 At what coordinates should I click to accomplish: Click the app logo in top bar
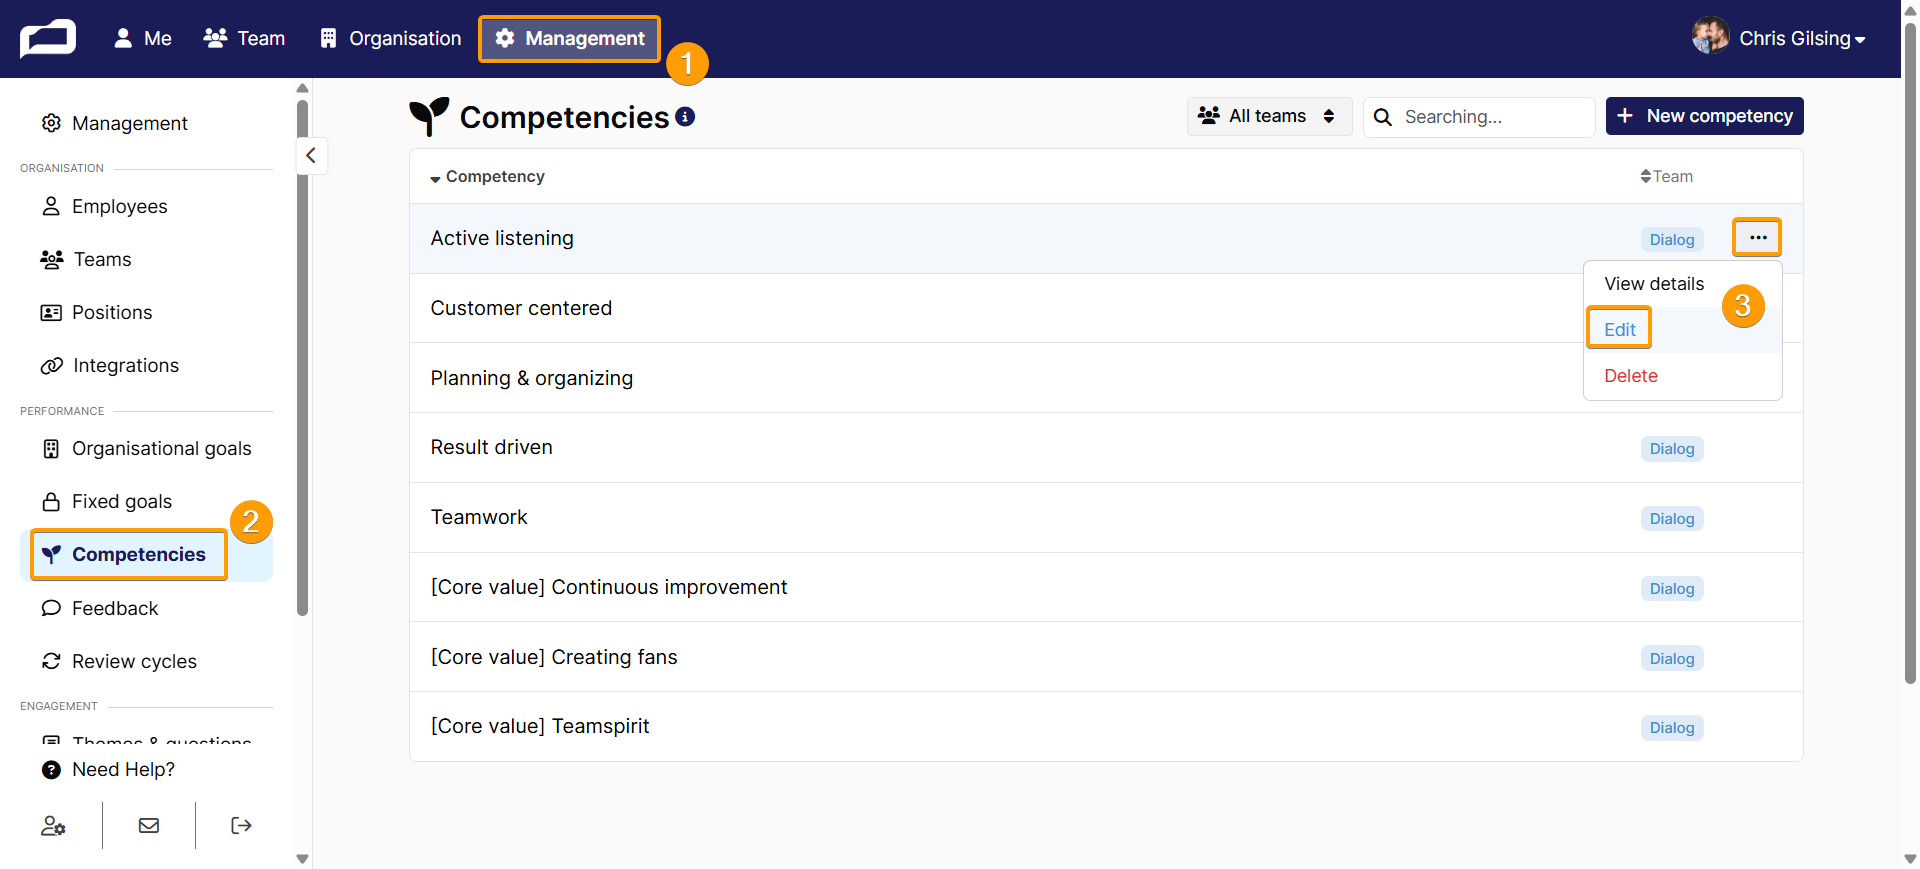(47, 39)
